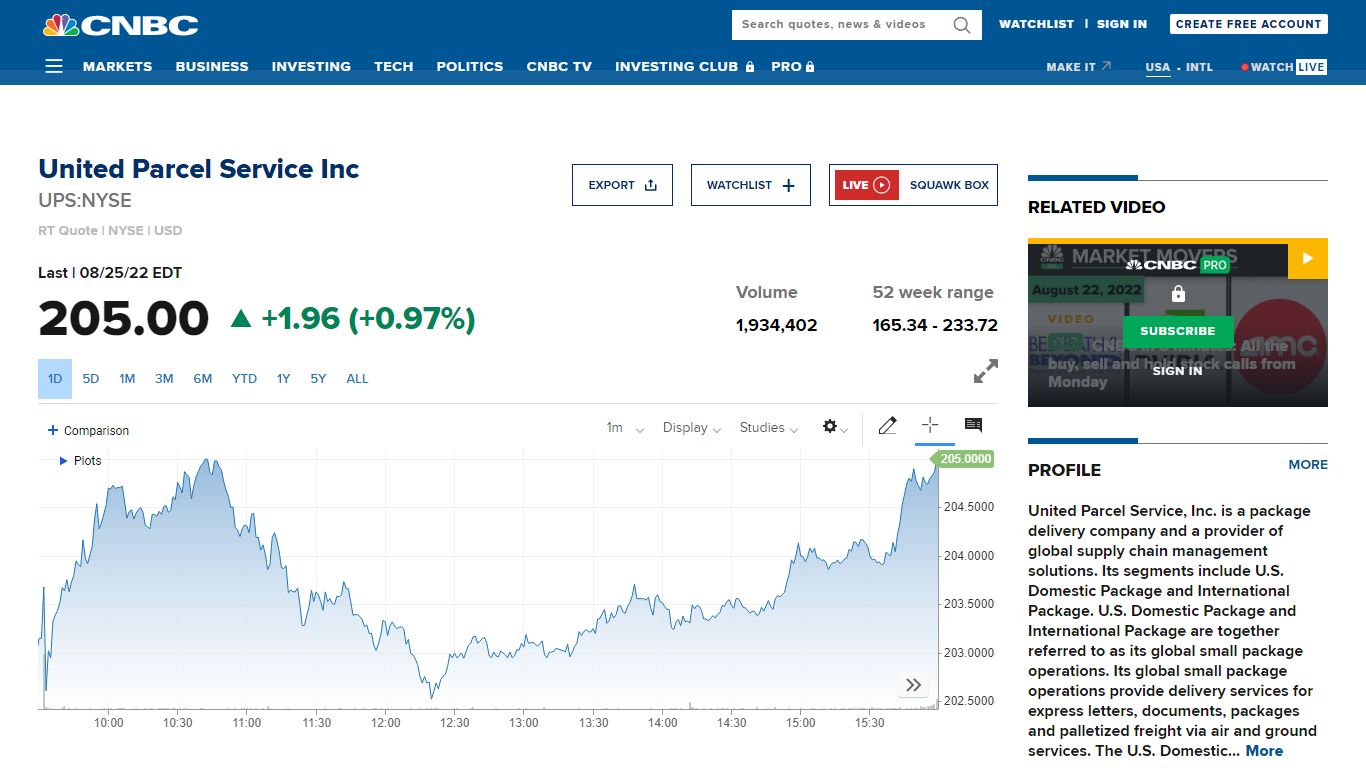Switch to INTL edition

pos(1199,67)
